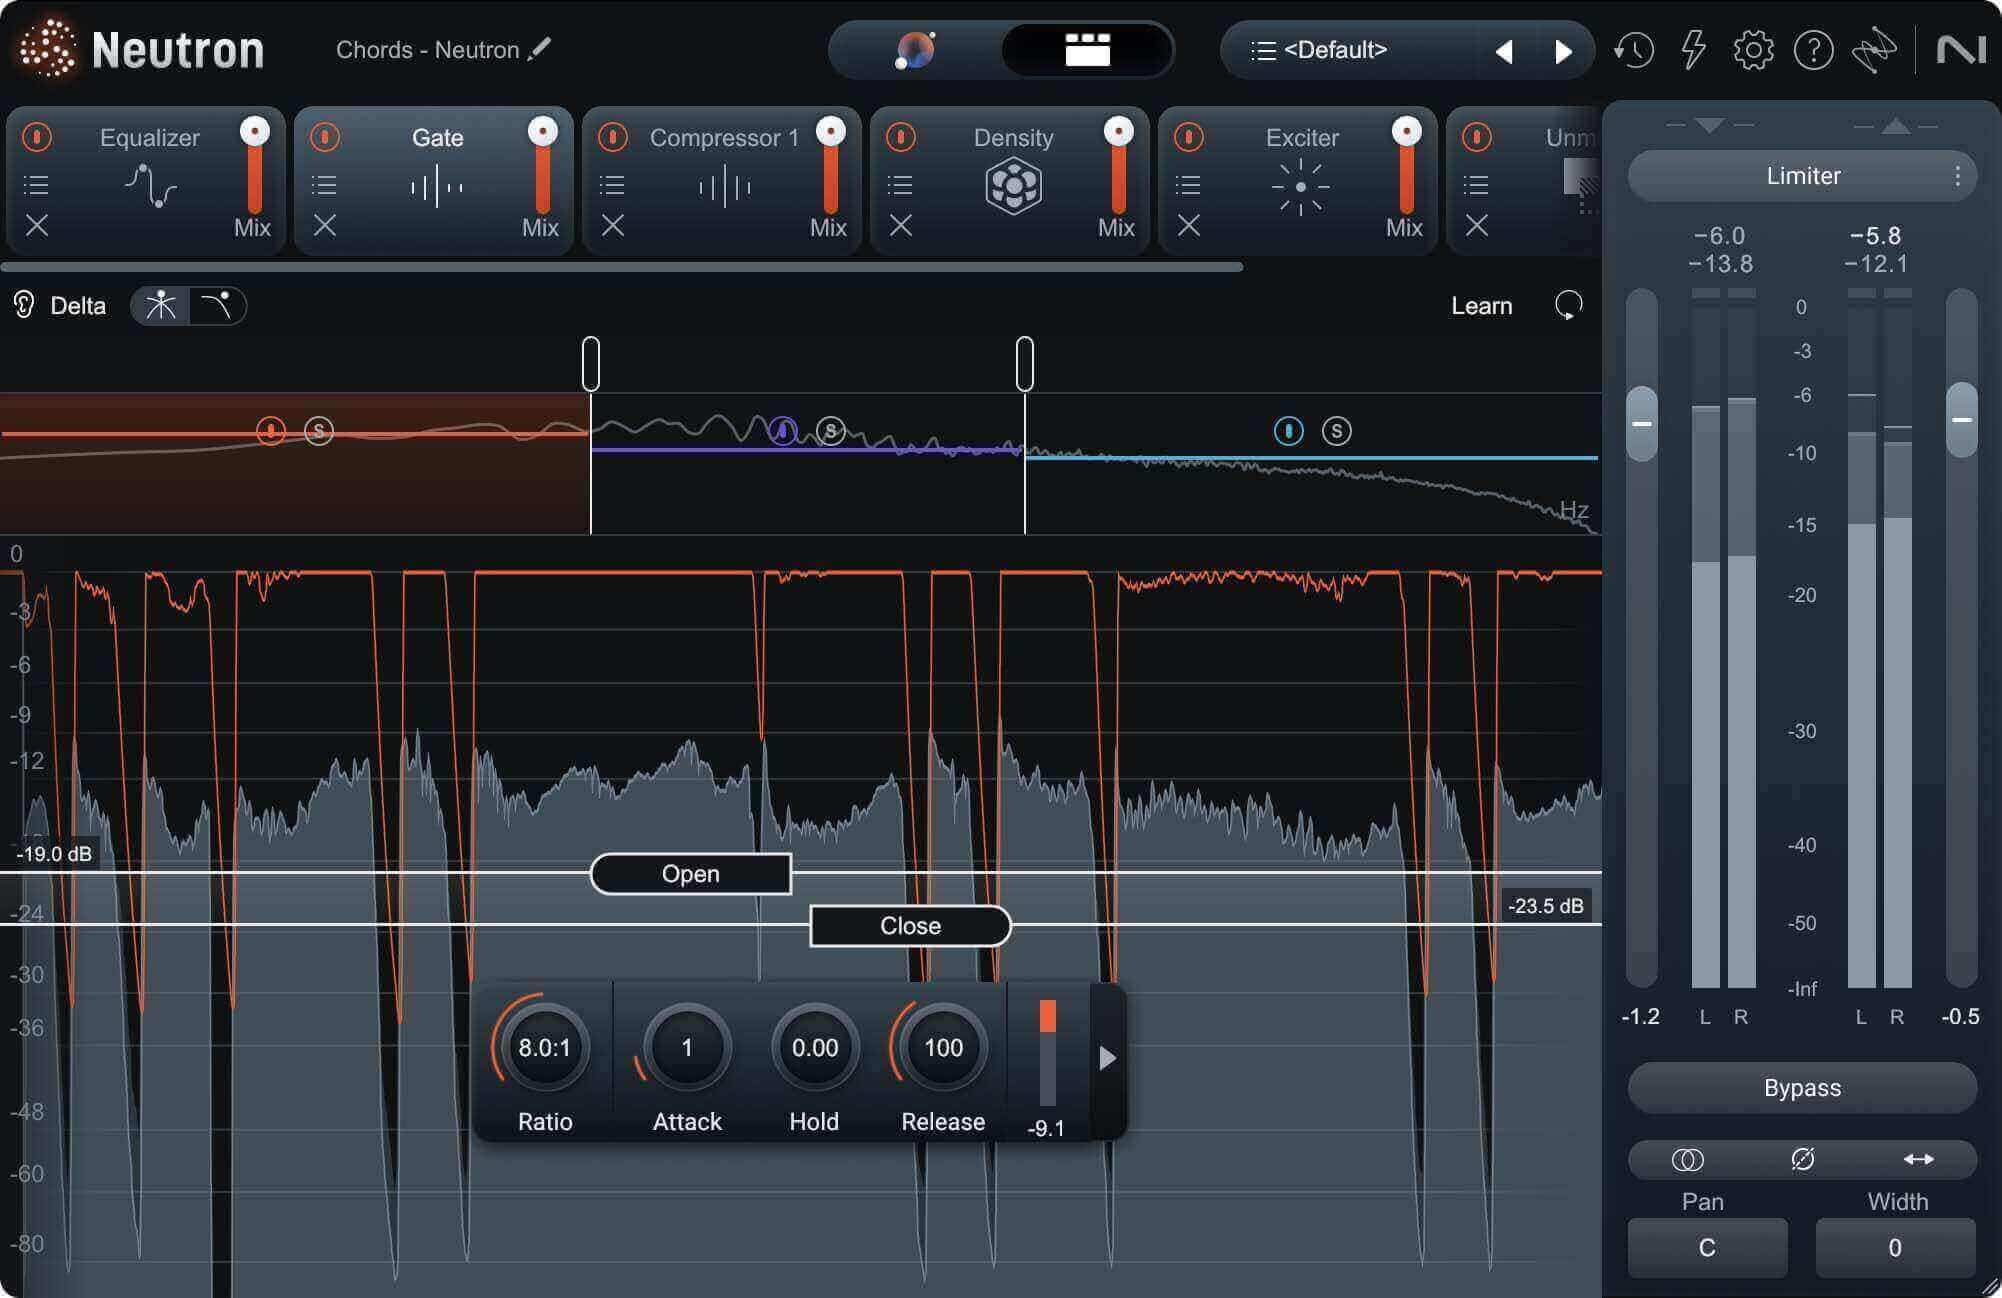Bypass the blue high band
2002x1298 pixels.
[1289, 431]
